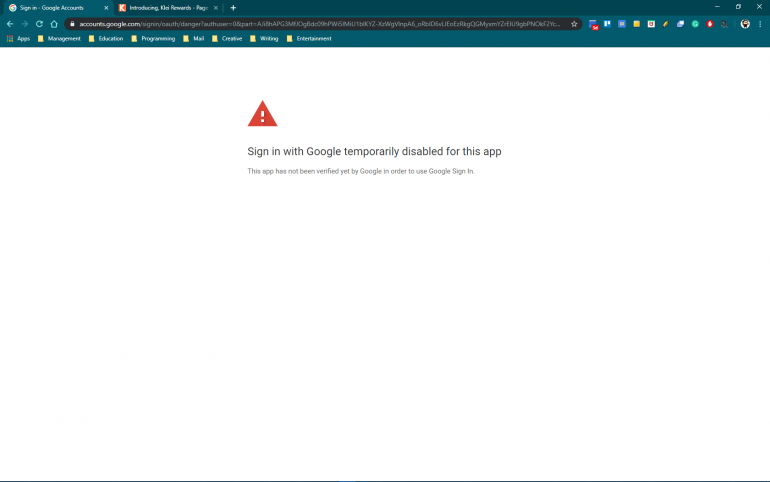Image resolution: width=770 pixels, height=482 pixels.
Task: Close the Chrome window
Action: (x=759, y=7)
